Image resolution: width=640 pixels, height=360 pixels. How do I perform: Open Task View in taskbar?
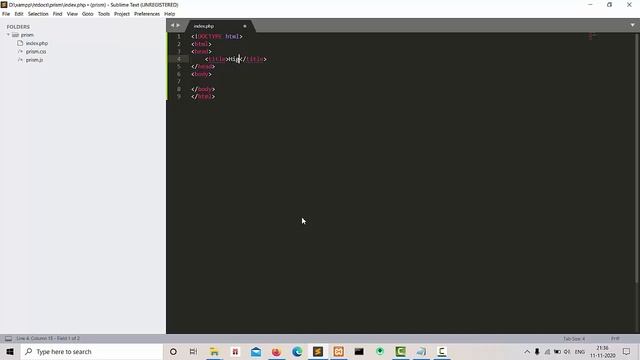click(x=193, y=351)
